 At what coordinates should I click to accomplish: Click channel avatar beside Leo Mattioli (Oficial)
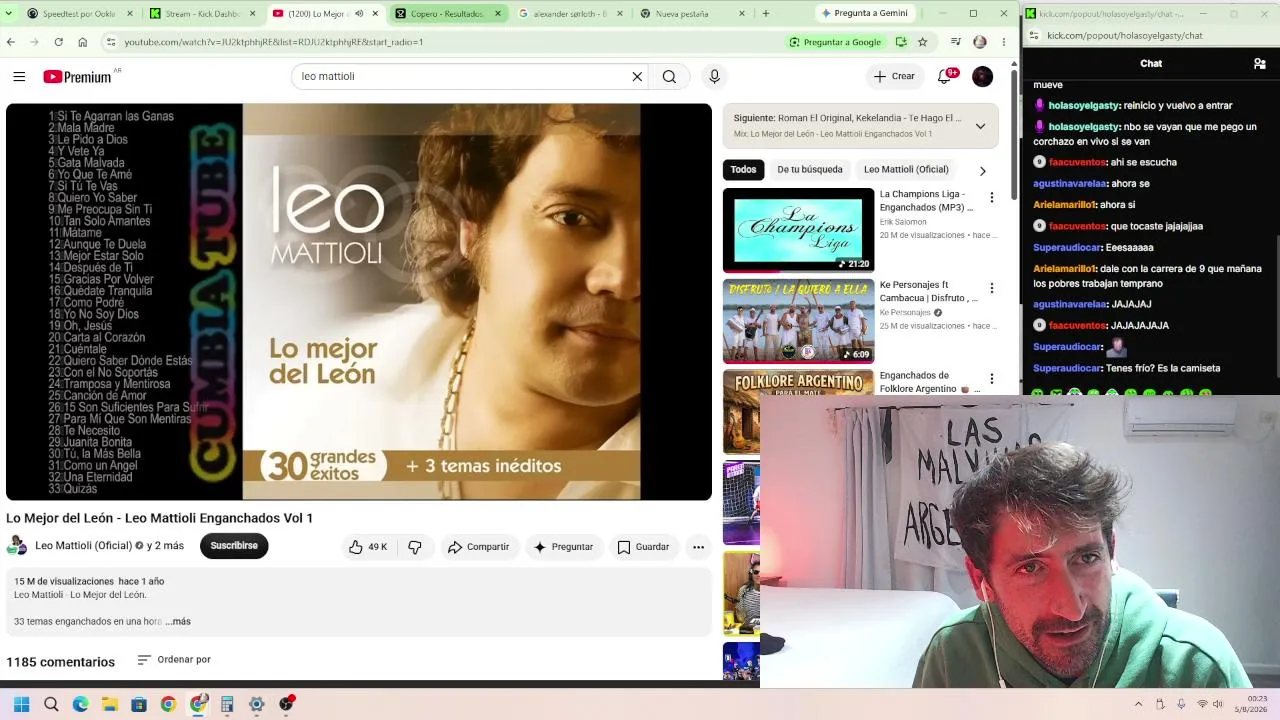(17, 546)
